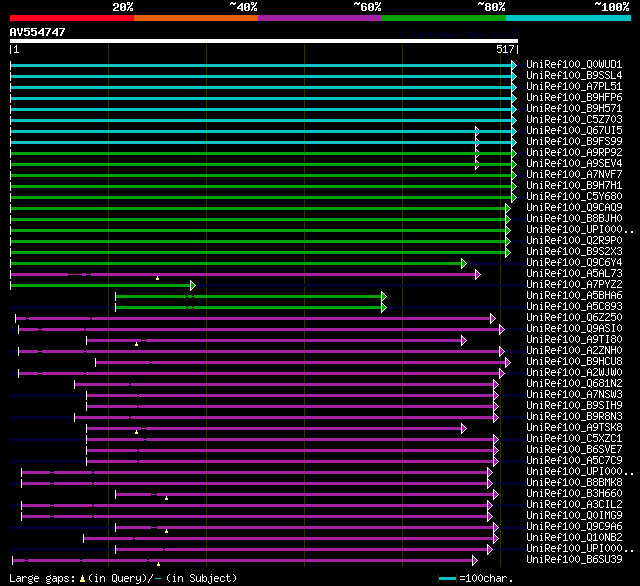640x586 pixels.
Task: Open hit UniRef100_A7PL51
Action: (574, 87)
